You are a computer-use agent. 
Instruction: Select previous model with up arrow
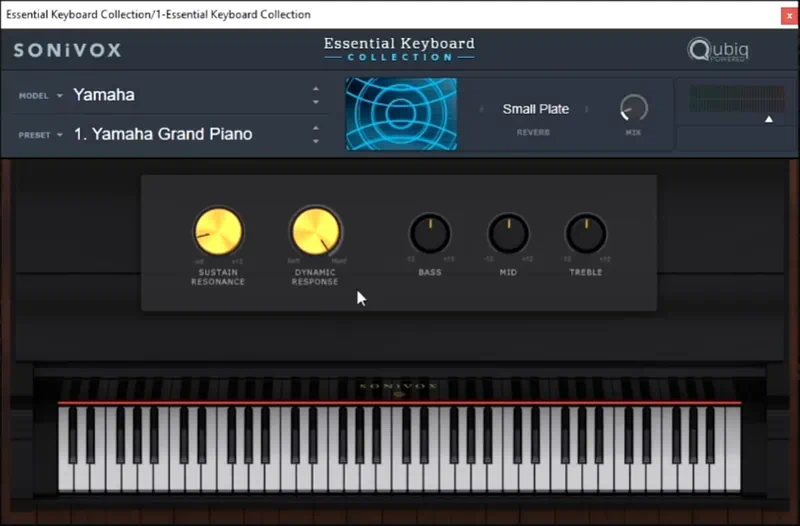(316, 89)
